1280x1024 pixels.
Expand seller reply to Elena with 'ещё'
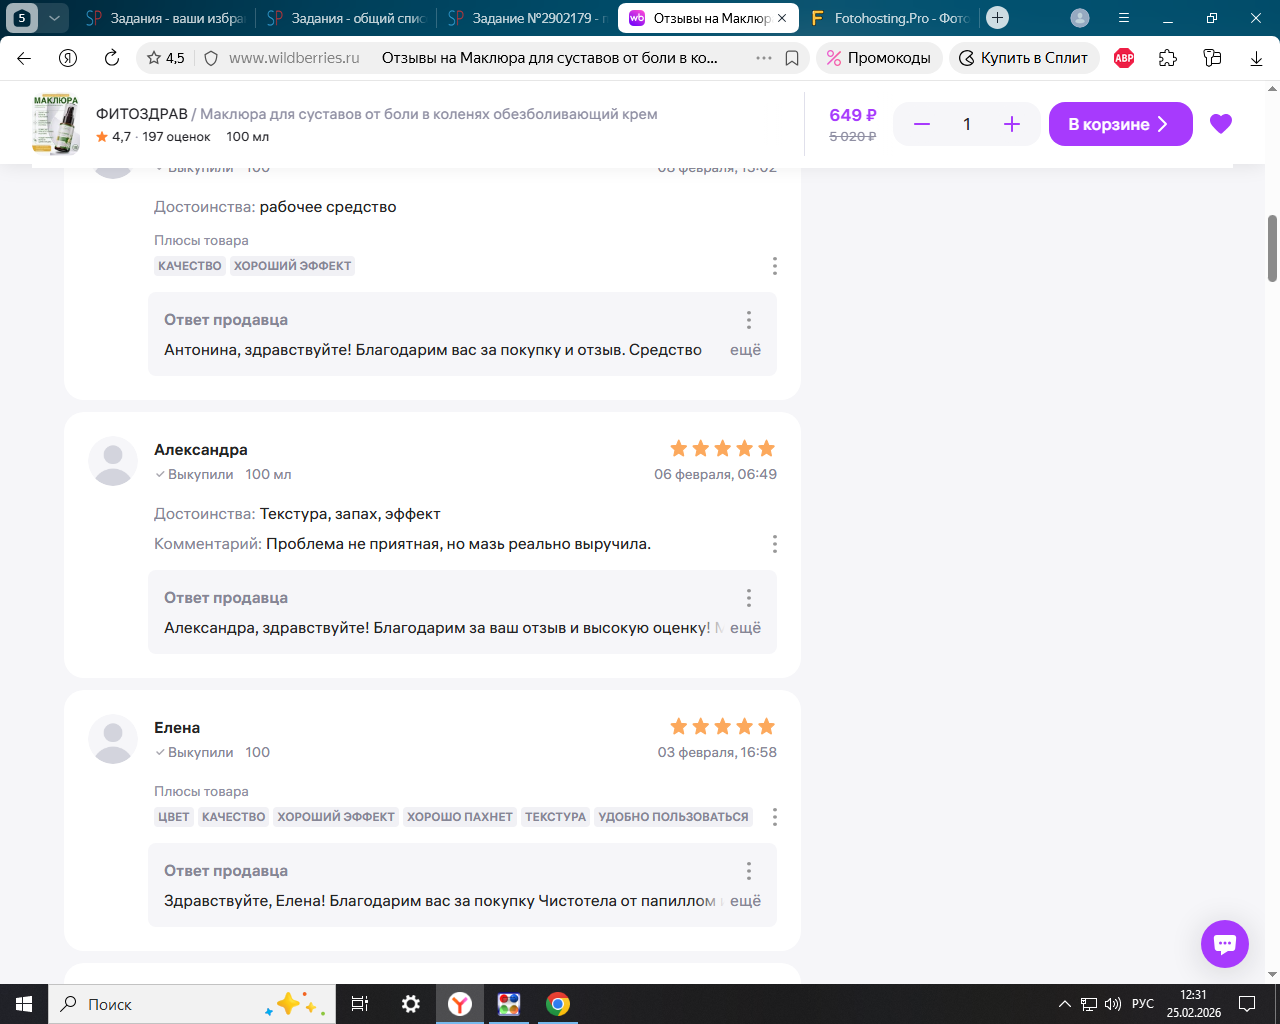tap(745, 901)
